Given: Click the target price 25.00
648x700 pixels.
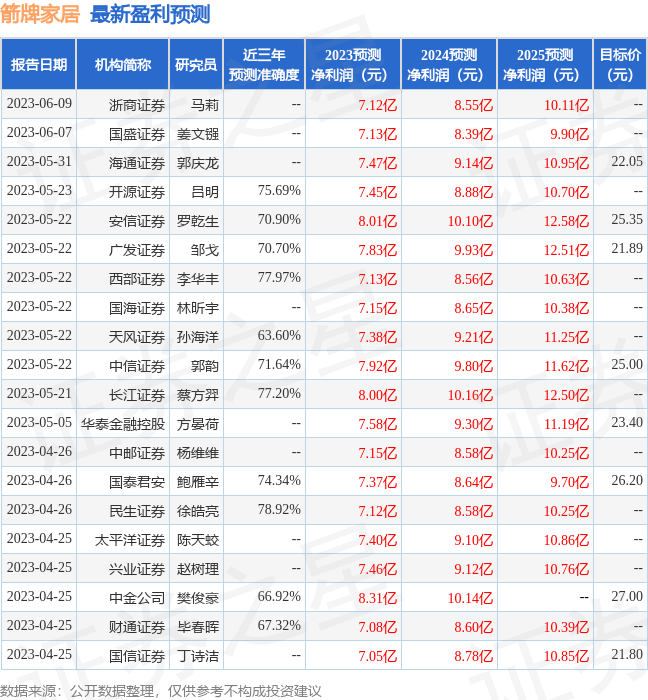Looking at the screenshot, I should [627, 364].
